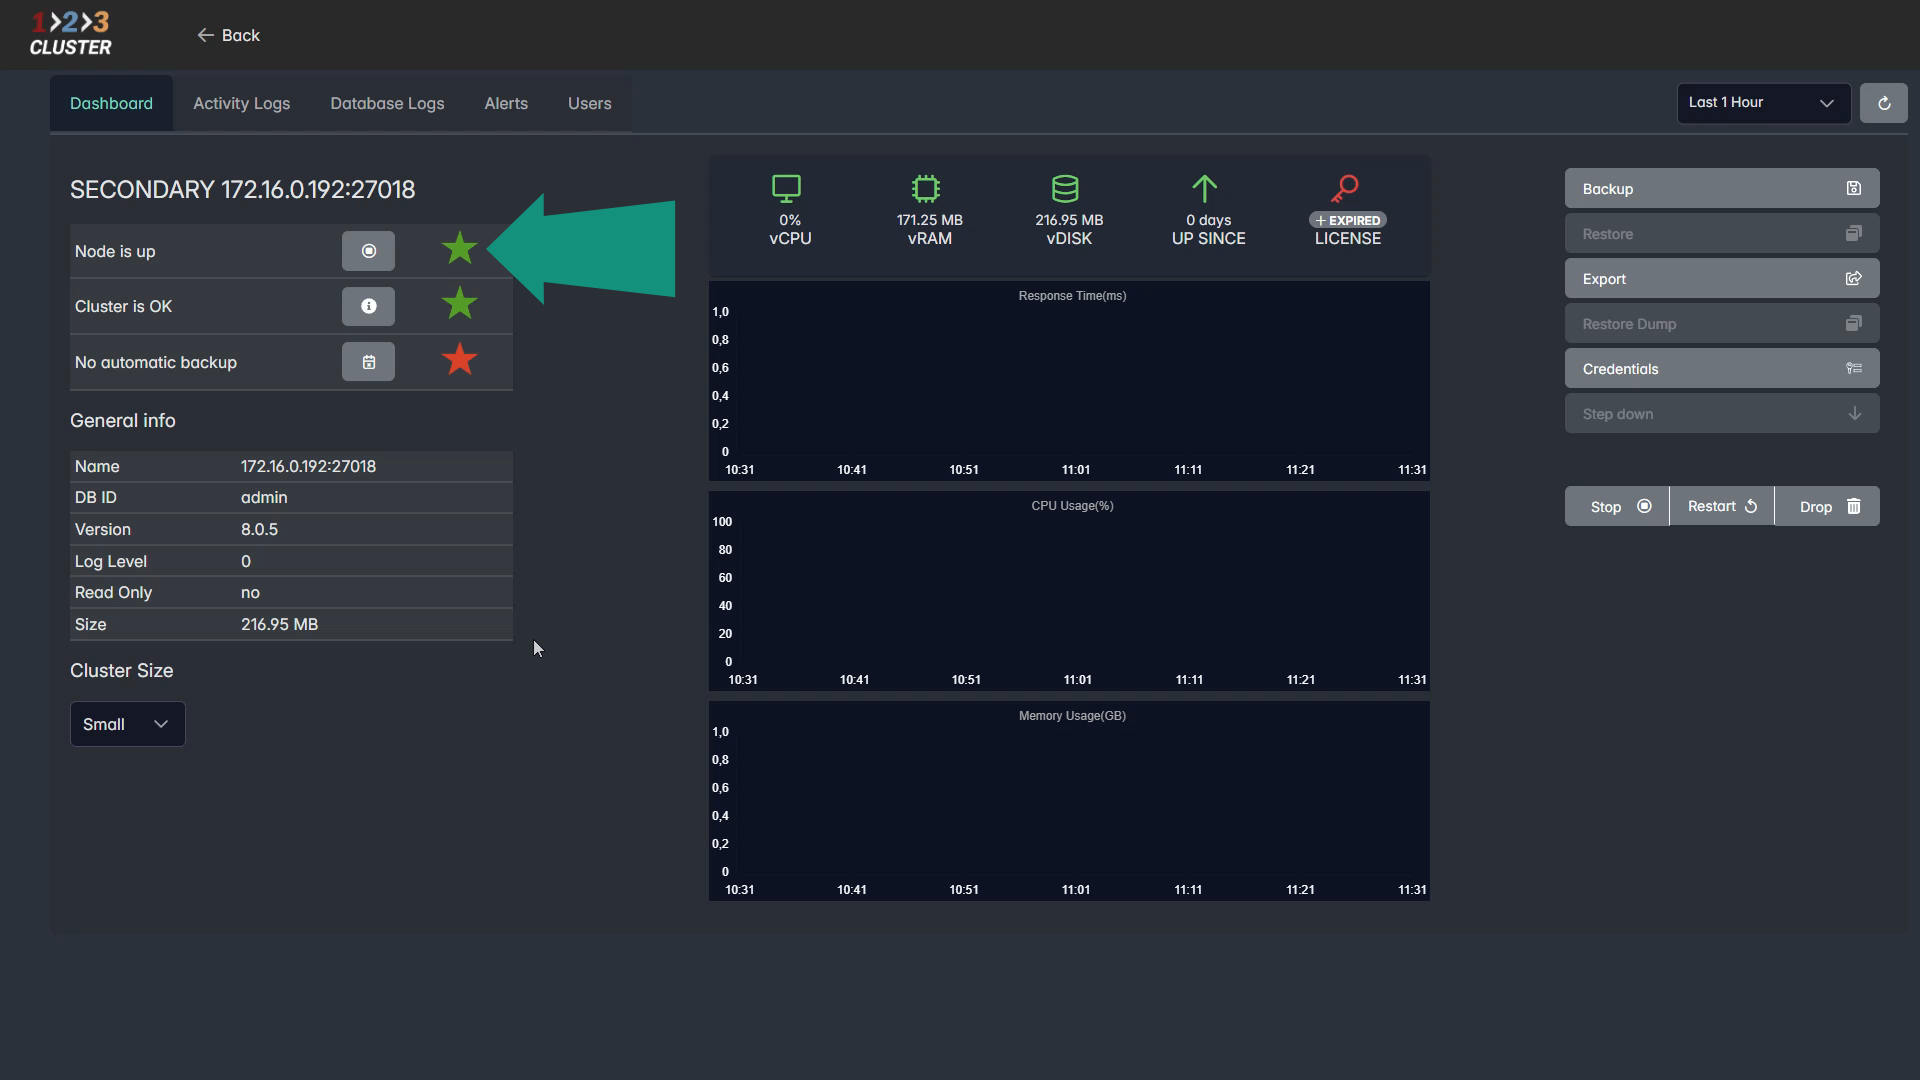The height and width of the screenshot is (1080, 1920).
Task: Switch to the Activity Logs tab
Action: [x=241, y=103]
